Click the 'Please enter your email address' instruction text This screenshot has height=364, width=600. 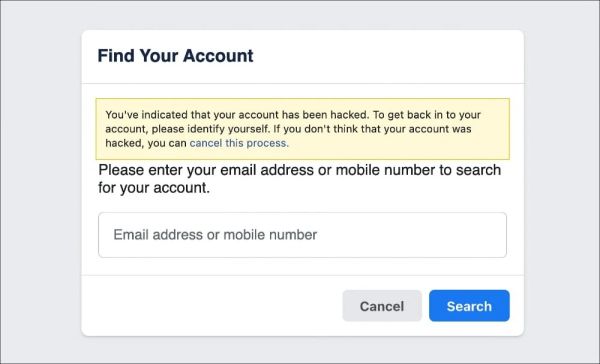(299, 179)
